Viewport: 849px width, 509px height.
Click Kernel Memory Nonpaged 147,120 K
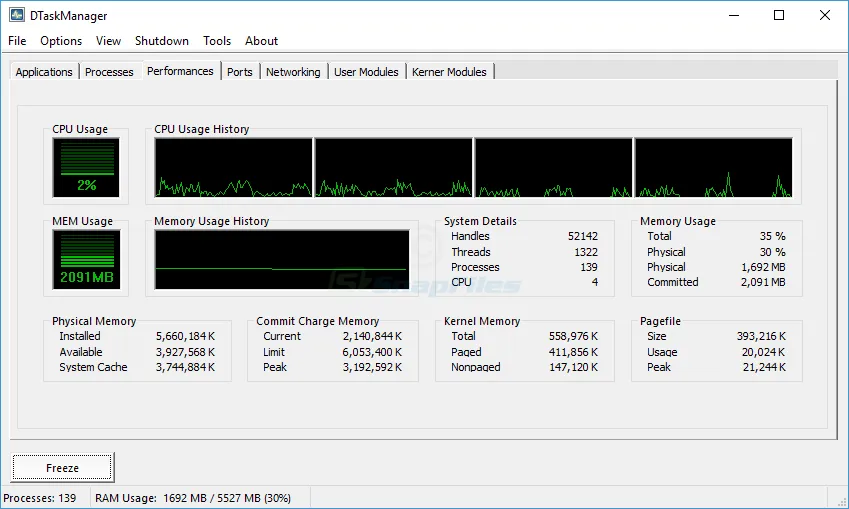pyautogui.click(x=573, y=367)
